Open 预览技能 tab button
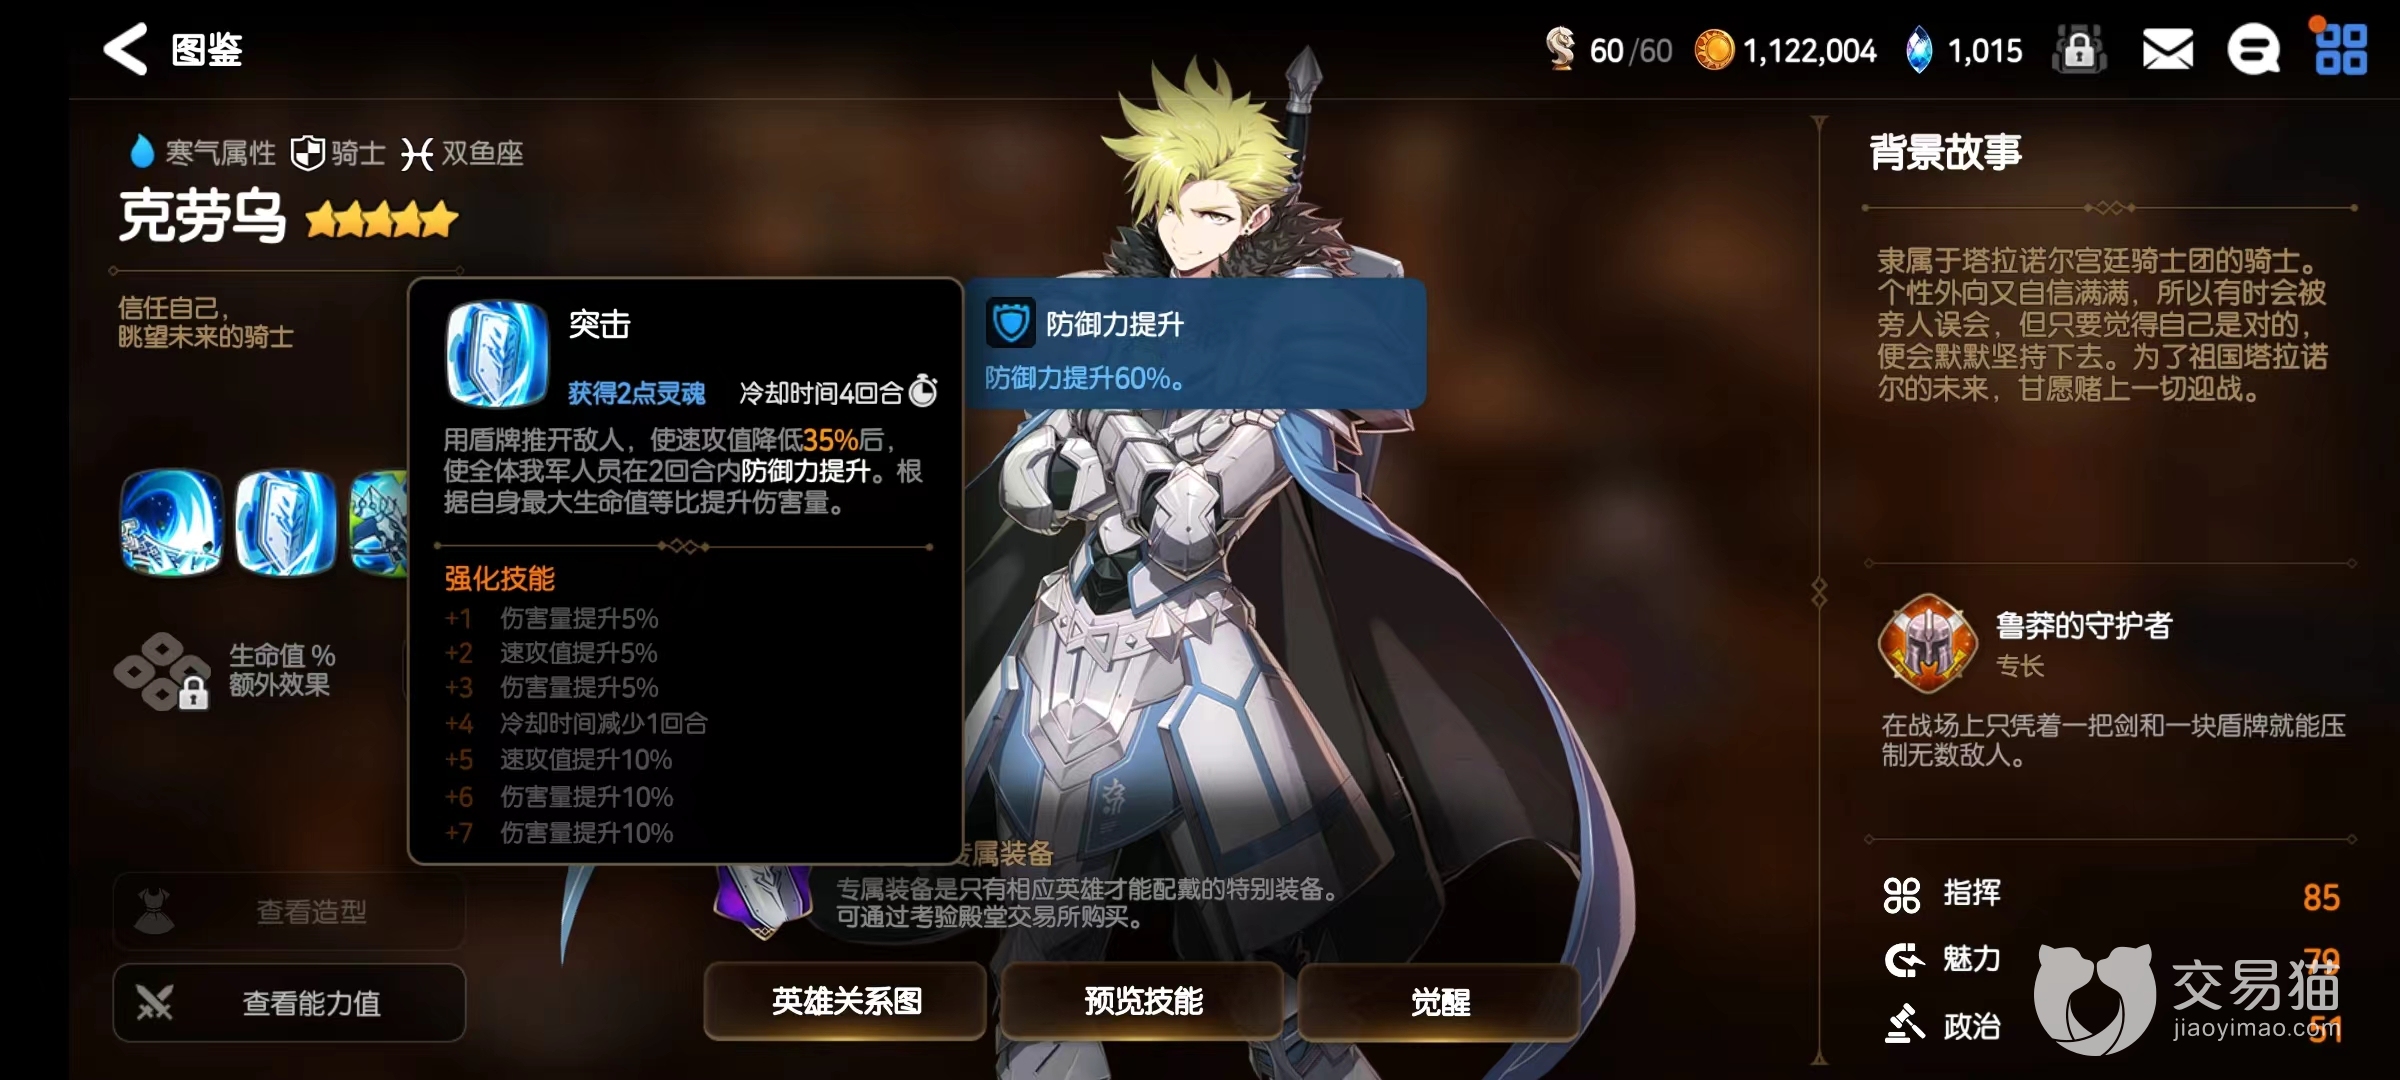This screenshot has width=2400, height=1080. click(1143, 1001)
